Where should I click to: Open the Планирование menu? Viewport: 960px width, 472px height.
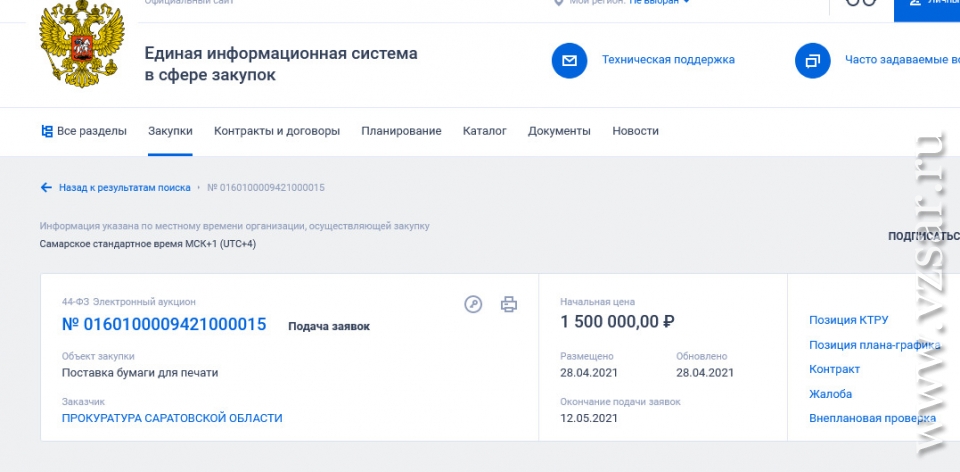401,131
